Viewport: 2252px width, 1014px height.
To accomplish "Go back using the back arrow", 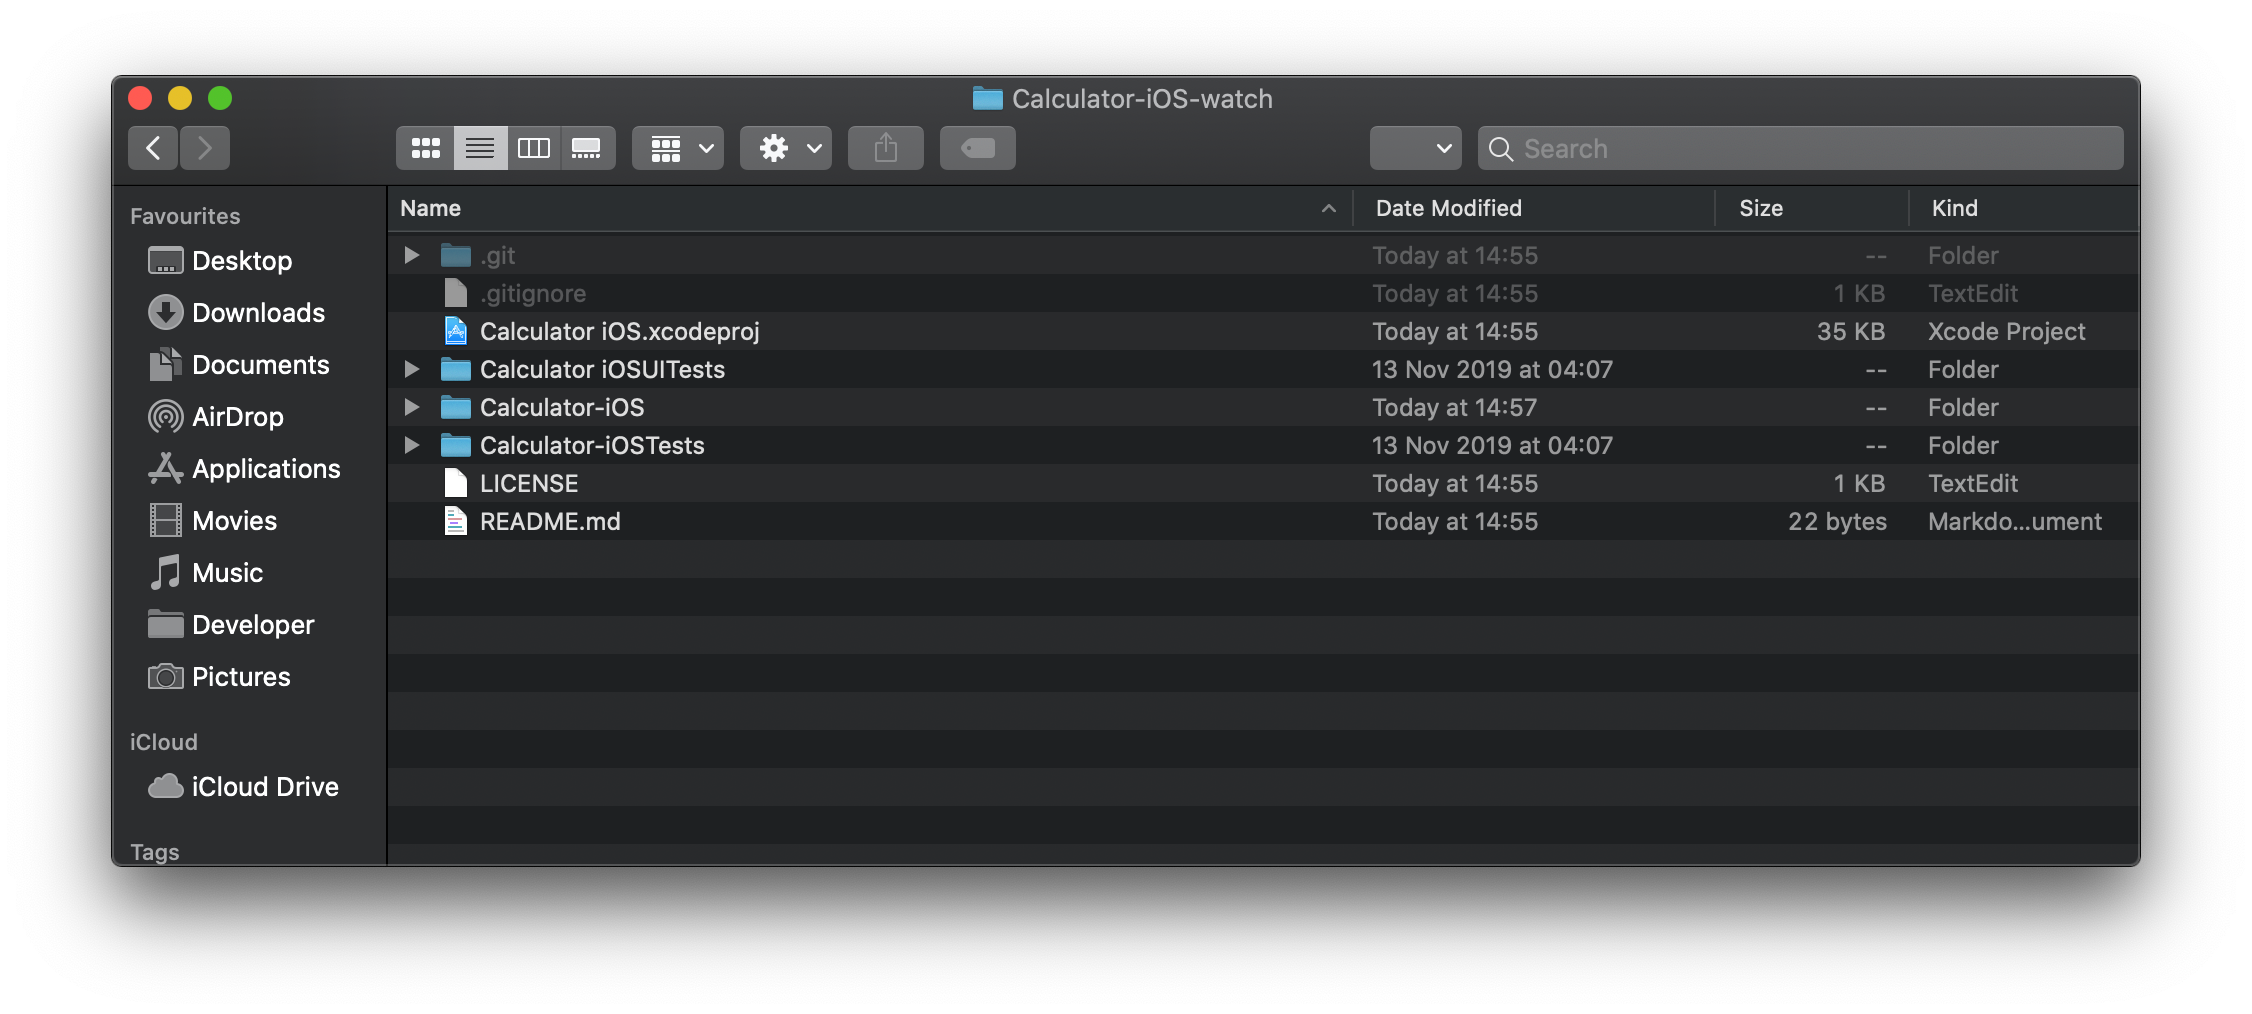I will point(152,147).
